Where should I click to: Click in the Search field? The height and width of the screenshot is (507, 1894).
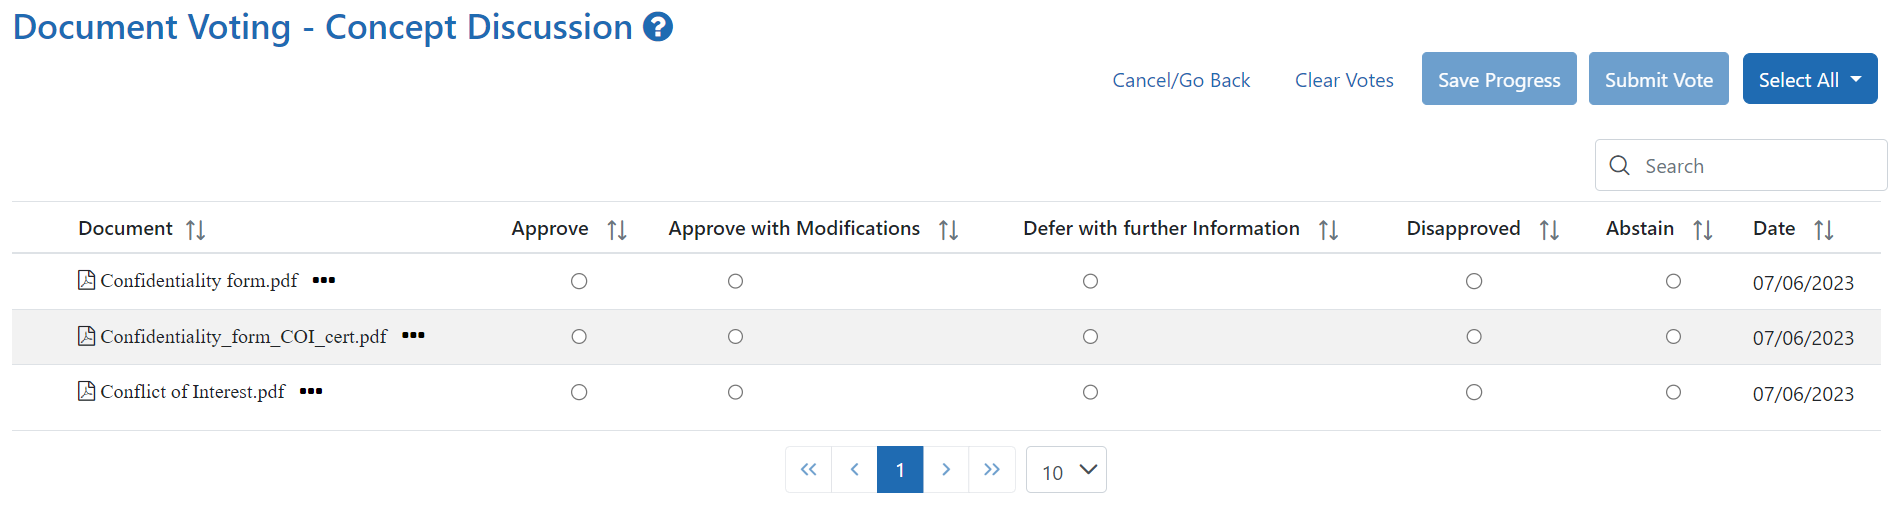coord(1741,165)
